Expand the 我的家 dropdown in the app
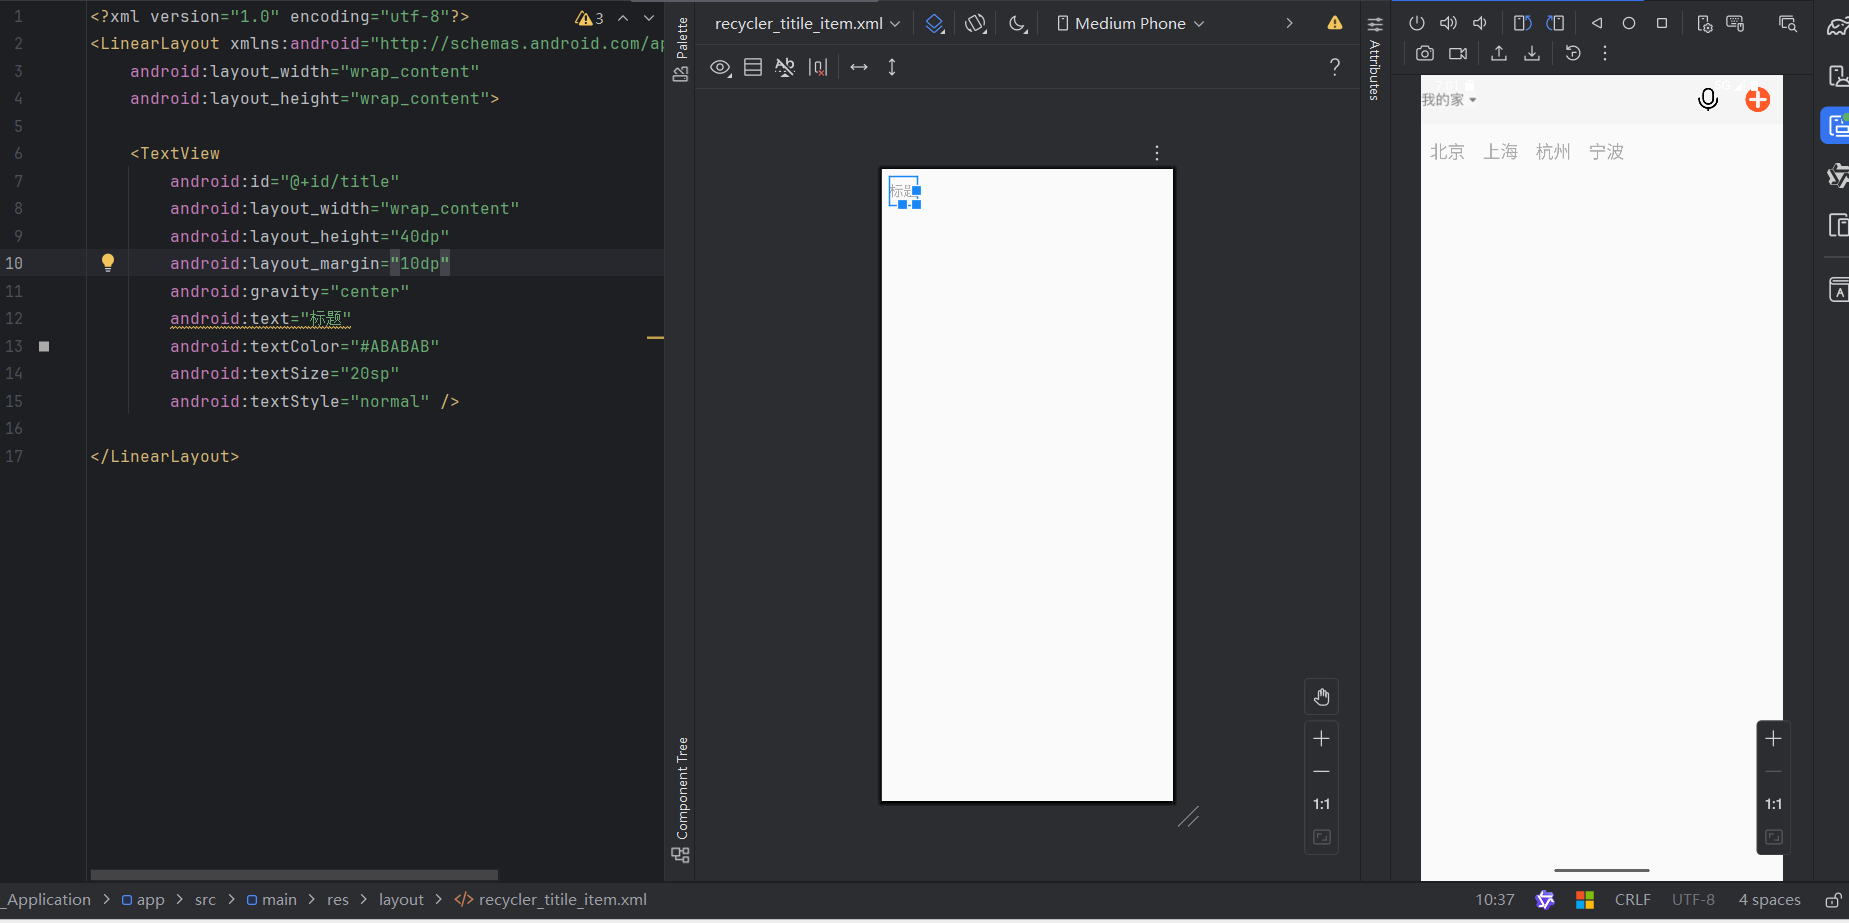 (1449, 100)
